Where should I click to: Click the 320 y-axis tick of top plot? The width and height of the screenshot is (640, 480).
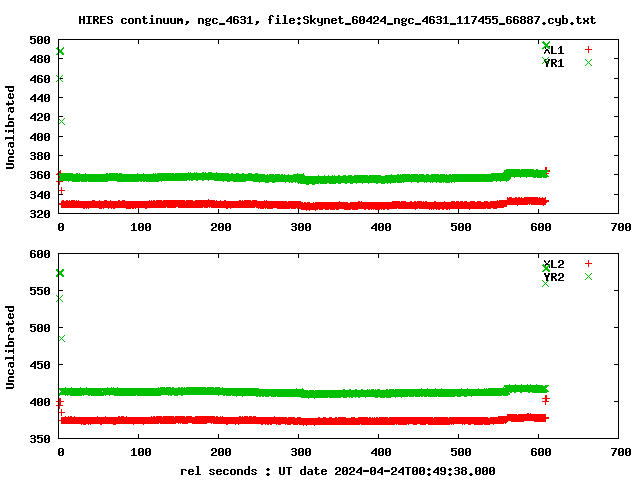pyautogui.click(x=40, y=214)
